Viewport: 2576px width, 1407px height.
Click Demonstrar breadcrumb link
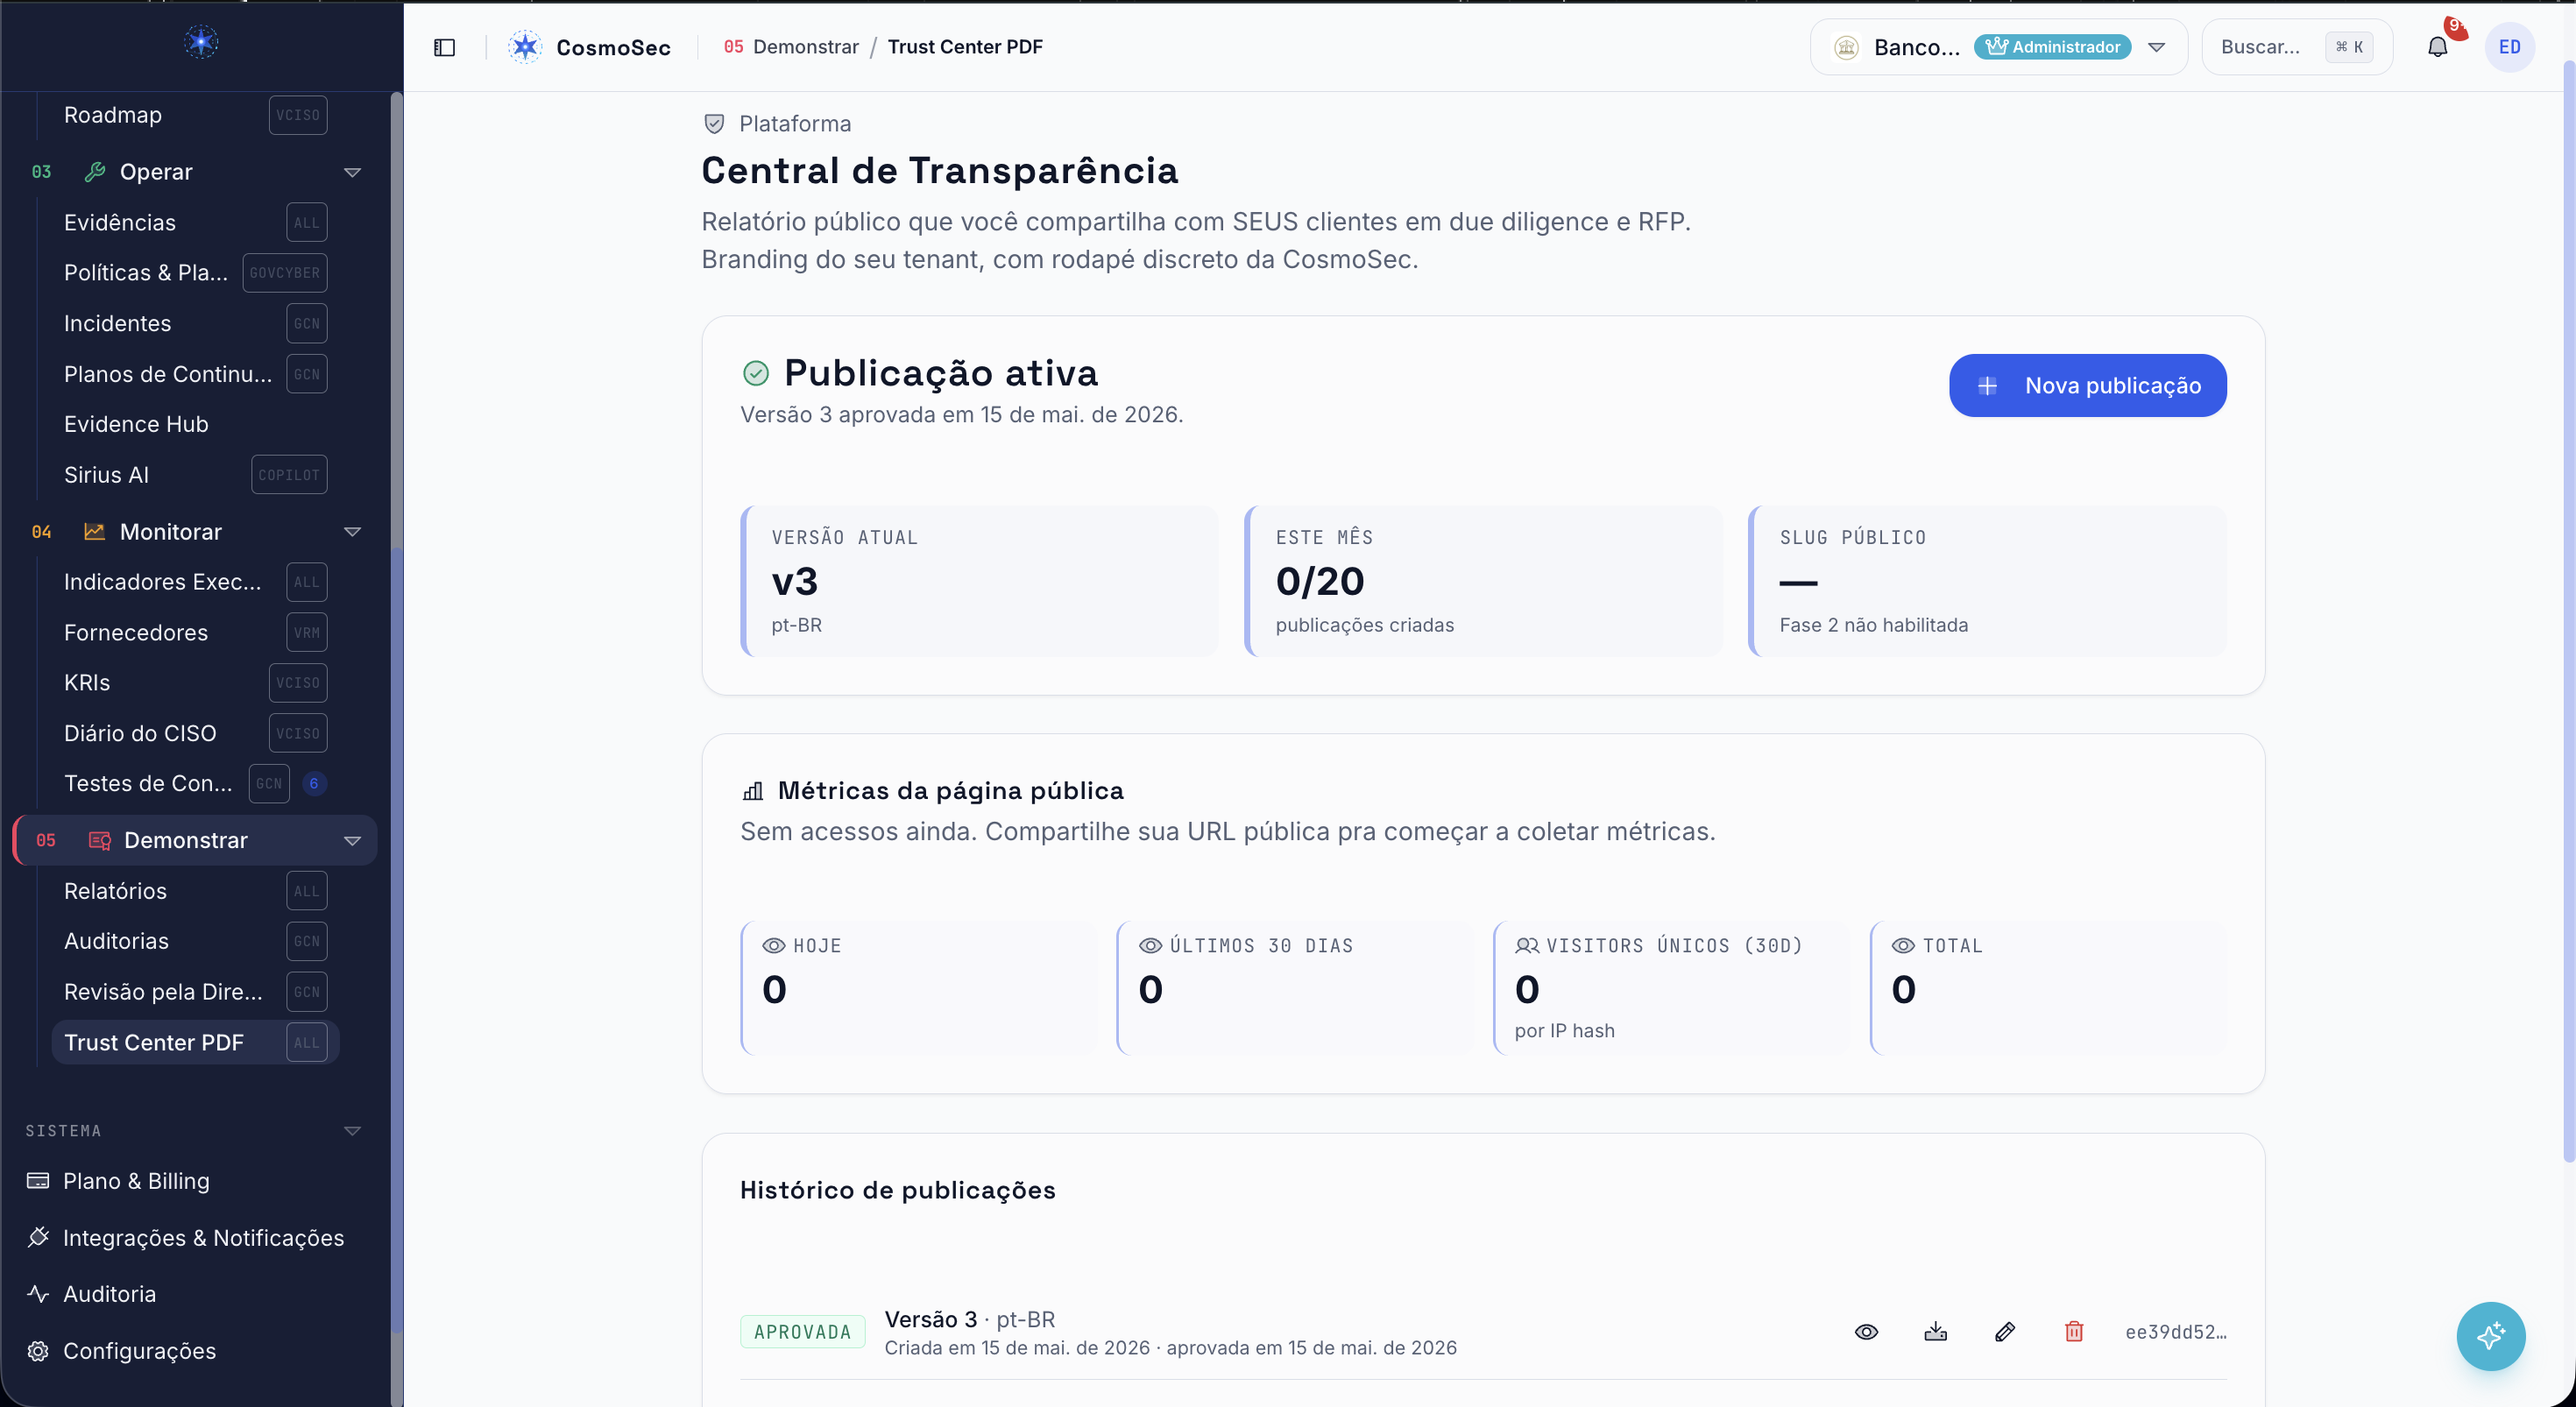805,47
